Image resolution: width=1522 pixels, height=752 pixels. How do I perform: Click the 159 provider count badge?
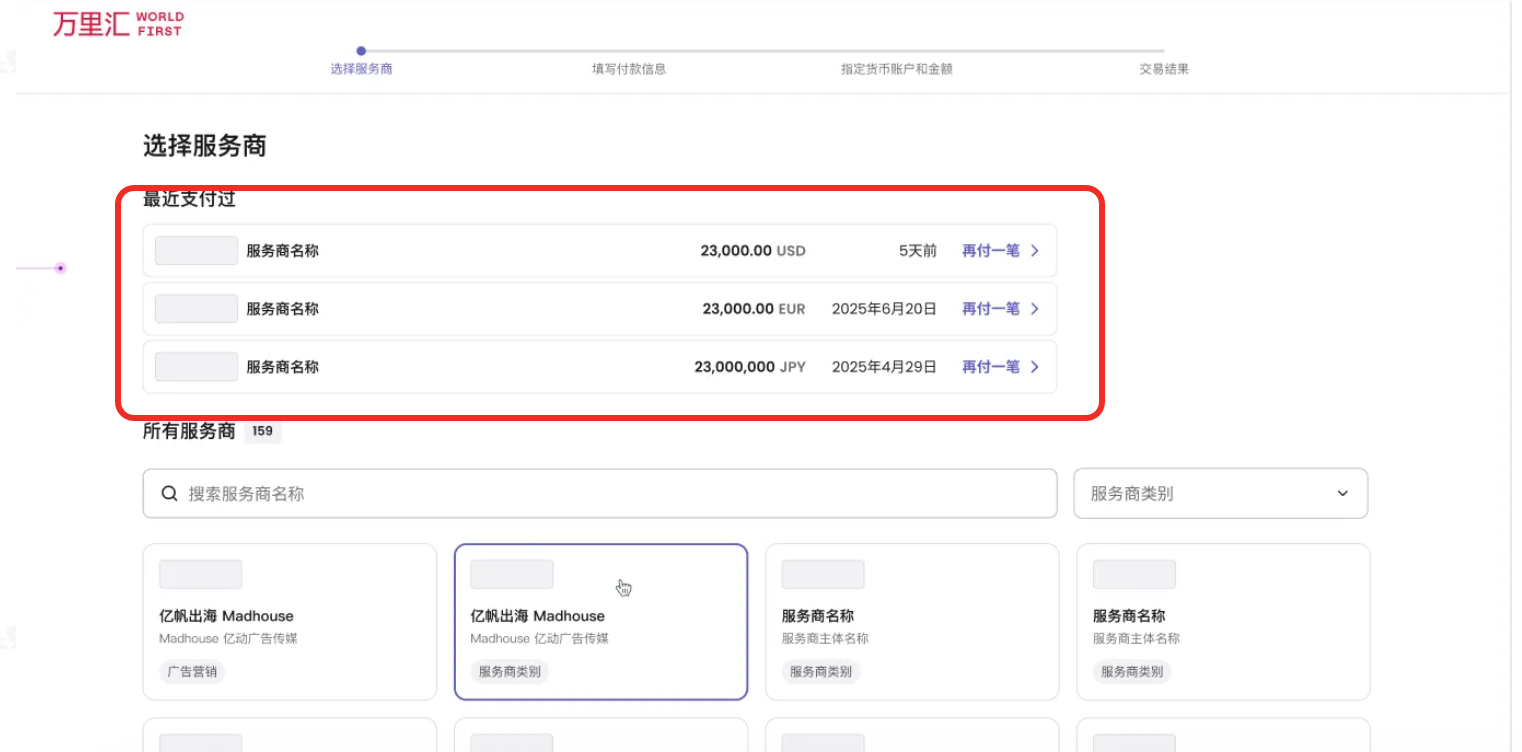point(263,432)
